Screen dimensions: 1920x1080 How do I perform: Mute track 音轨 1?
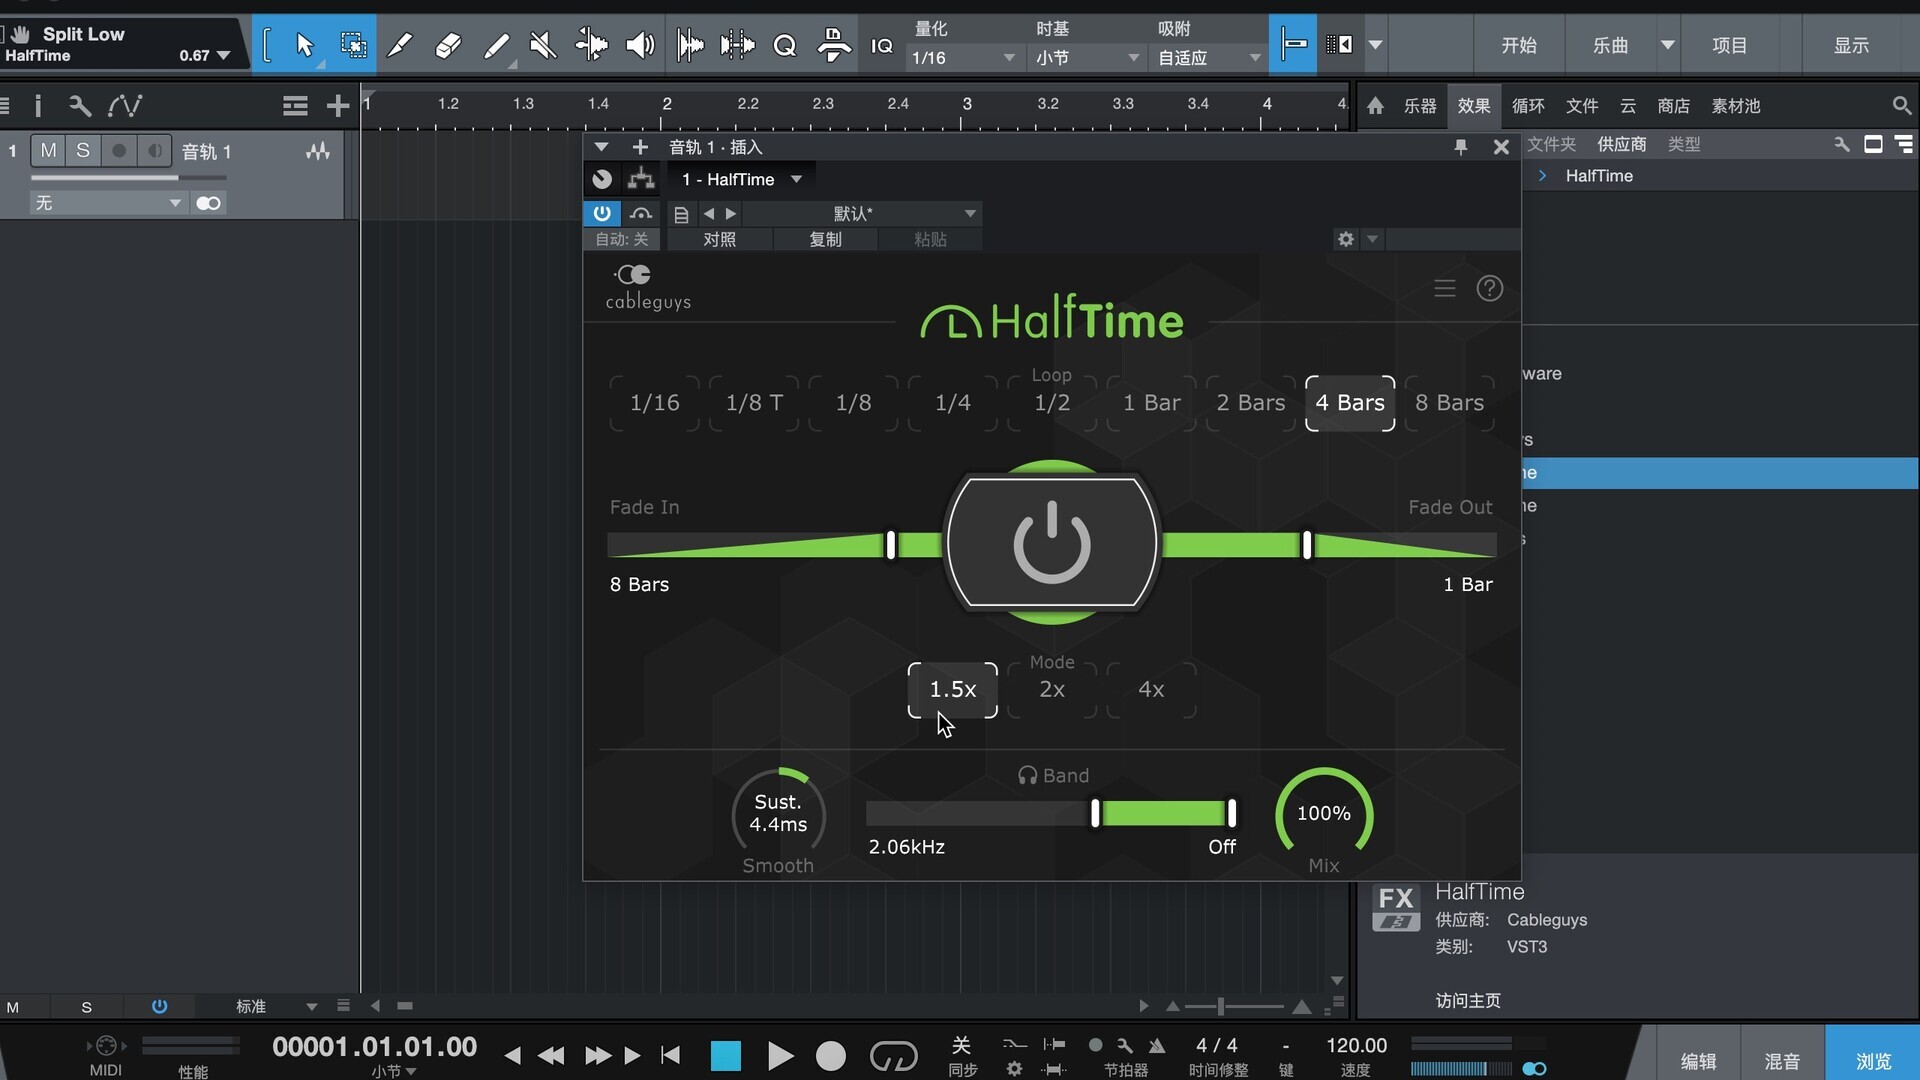coord(48,150)
